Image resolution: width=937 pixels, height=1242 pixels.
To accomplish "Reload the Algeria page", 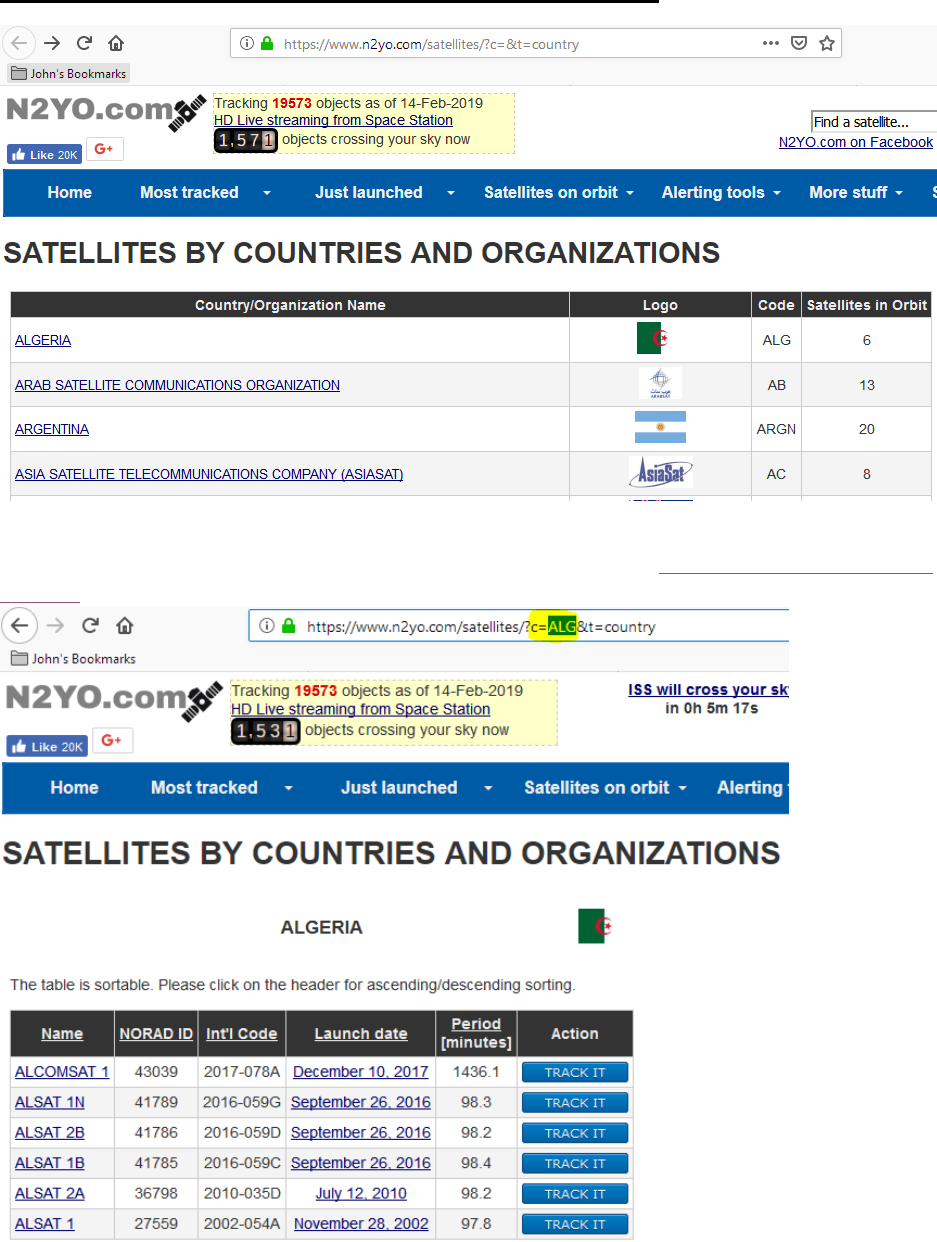I will [x=90, y=626].
